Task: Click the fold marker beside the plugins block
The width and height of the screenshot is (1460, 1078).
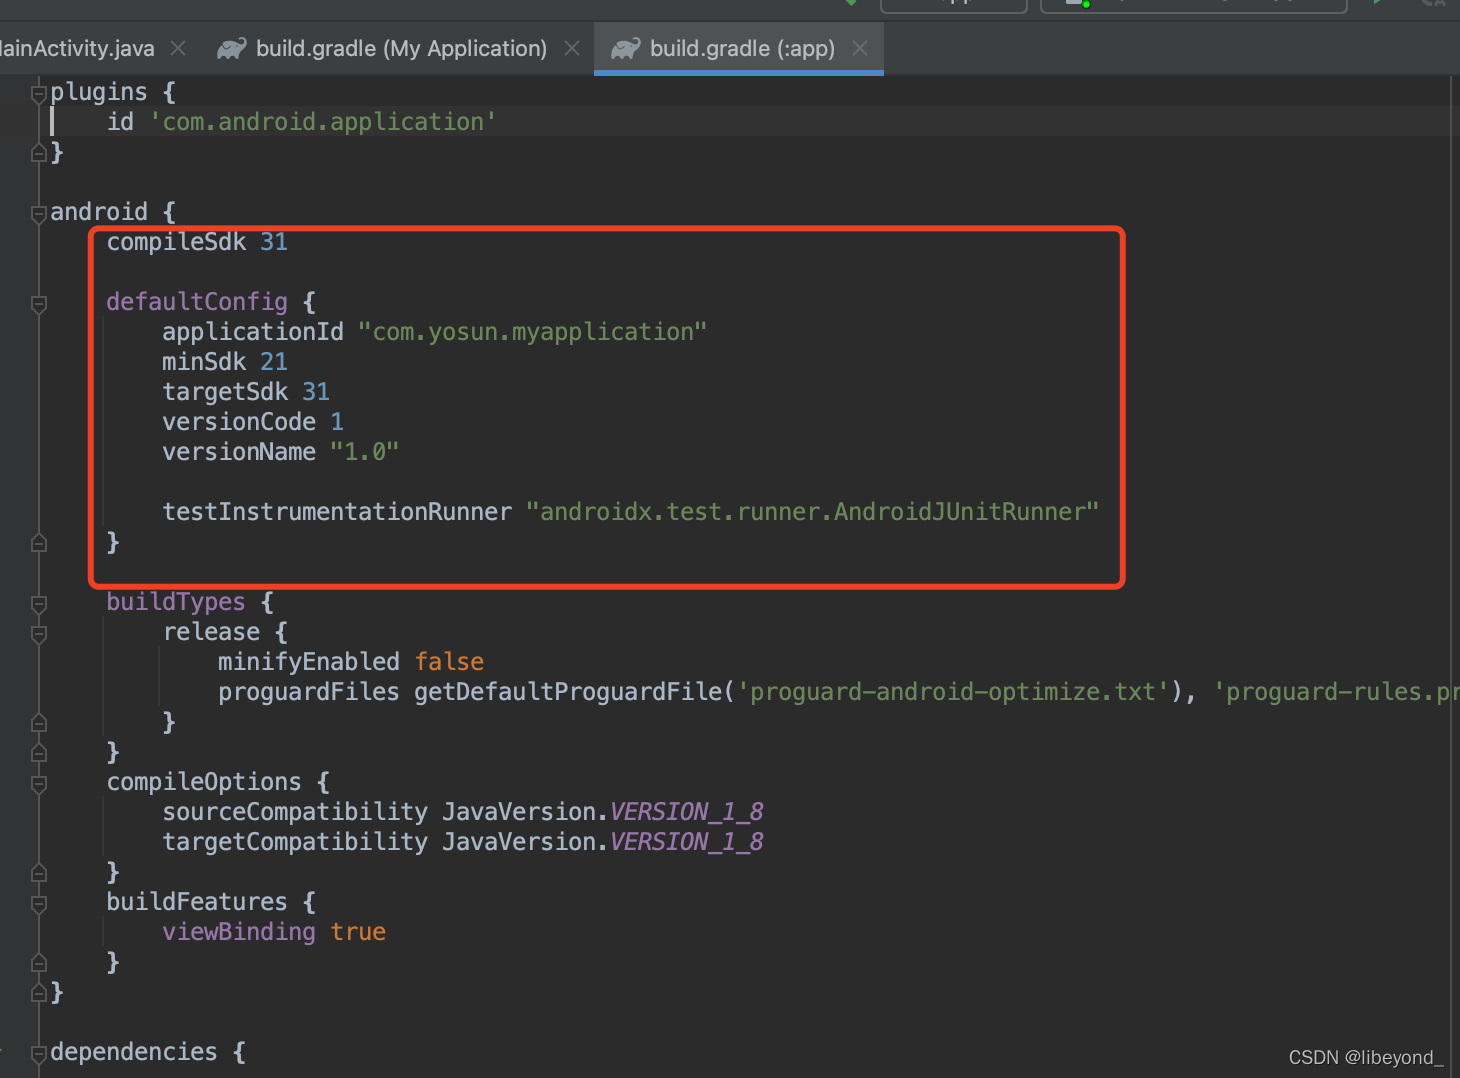Action: (x=38, y=91)
